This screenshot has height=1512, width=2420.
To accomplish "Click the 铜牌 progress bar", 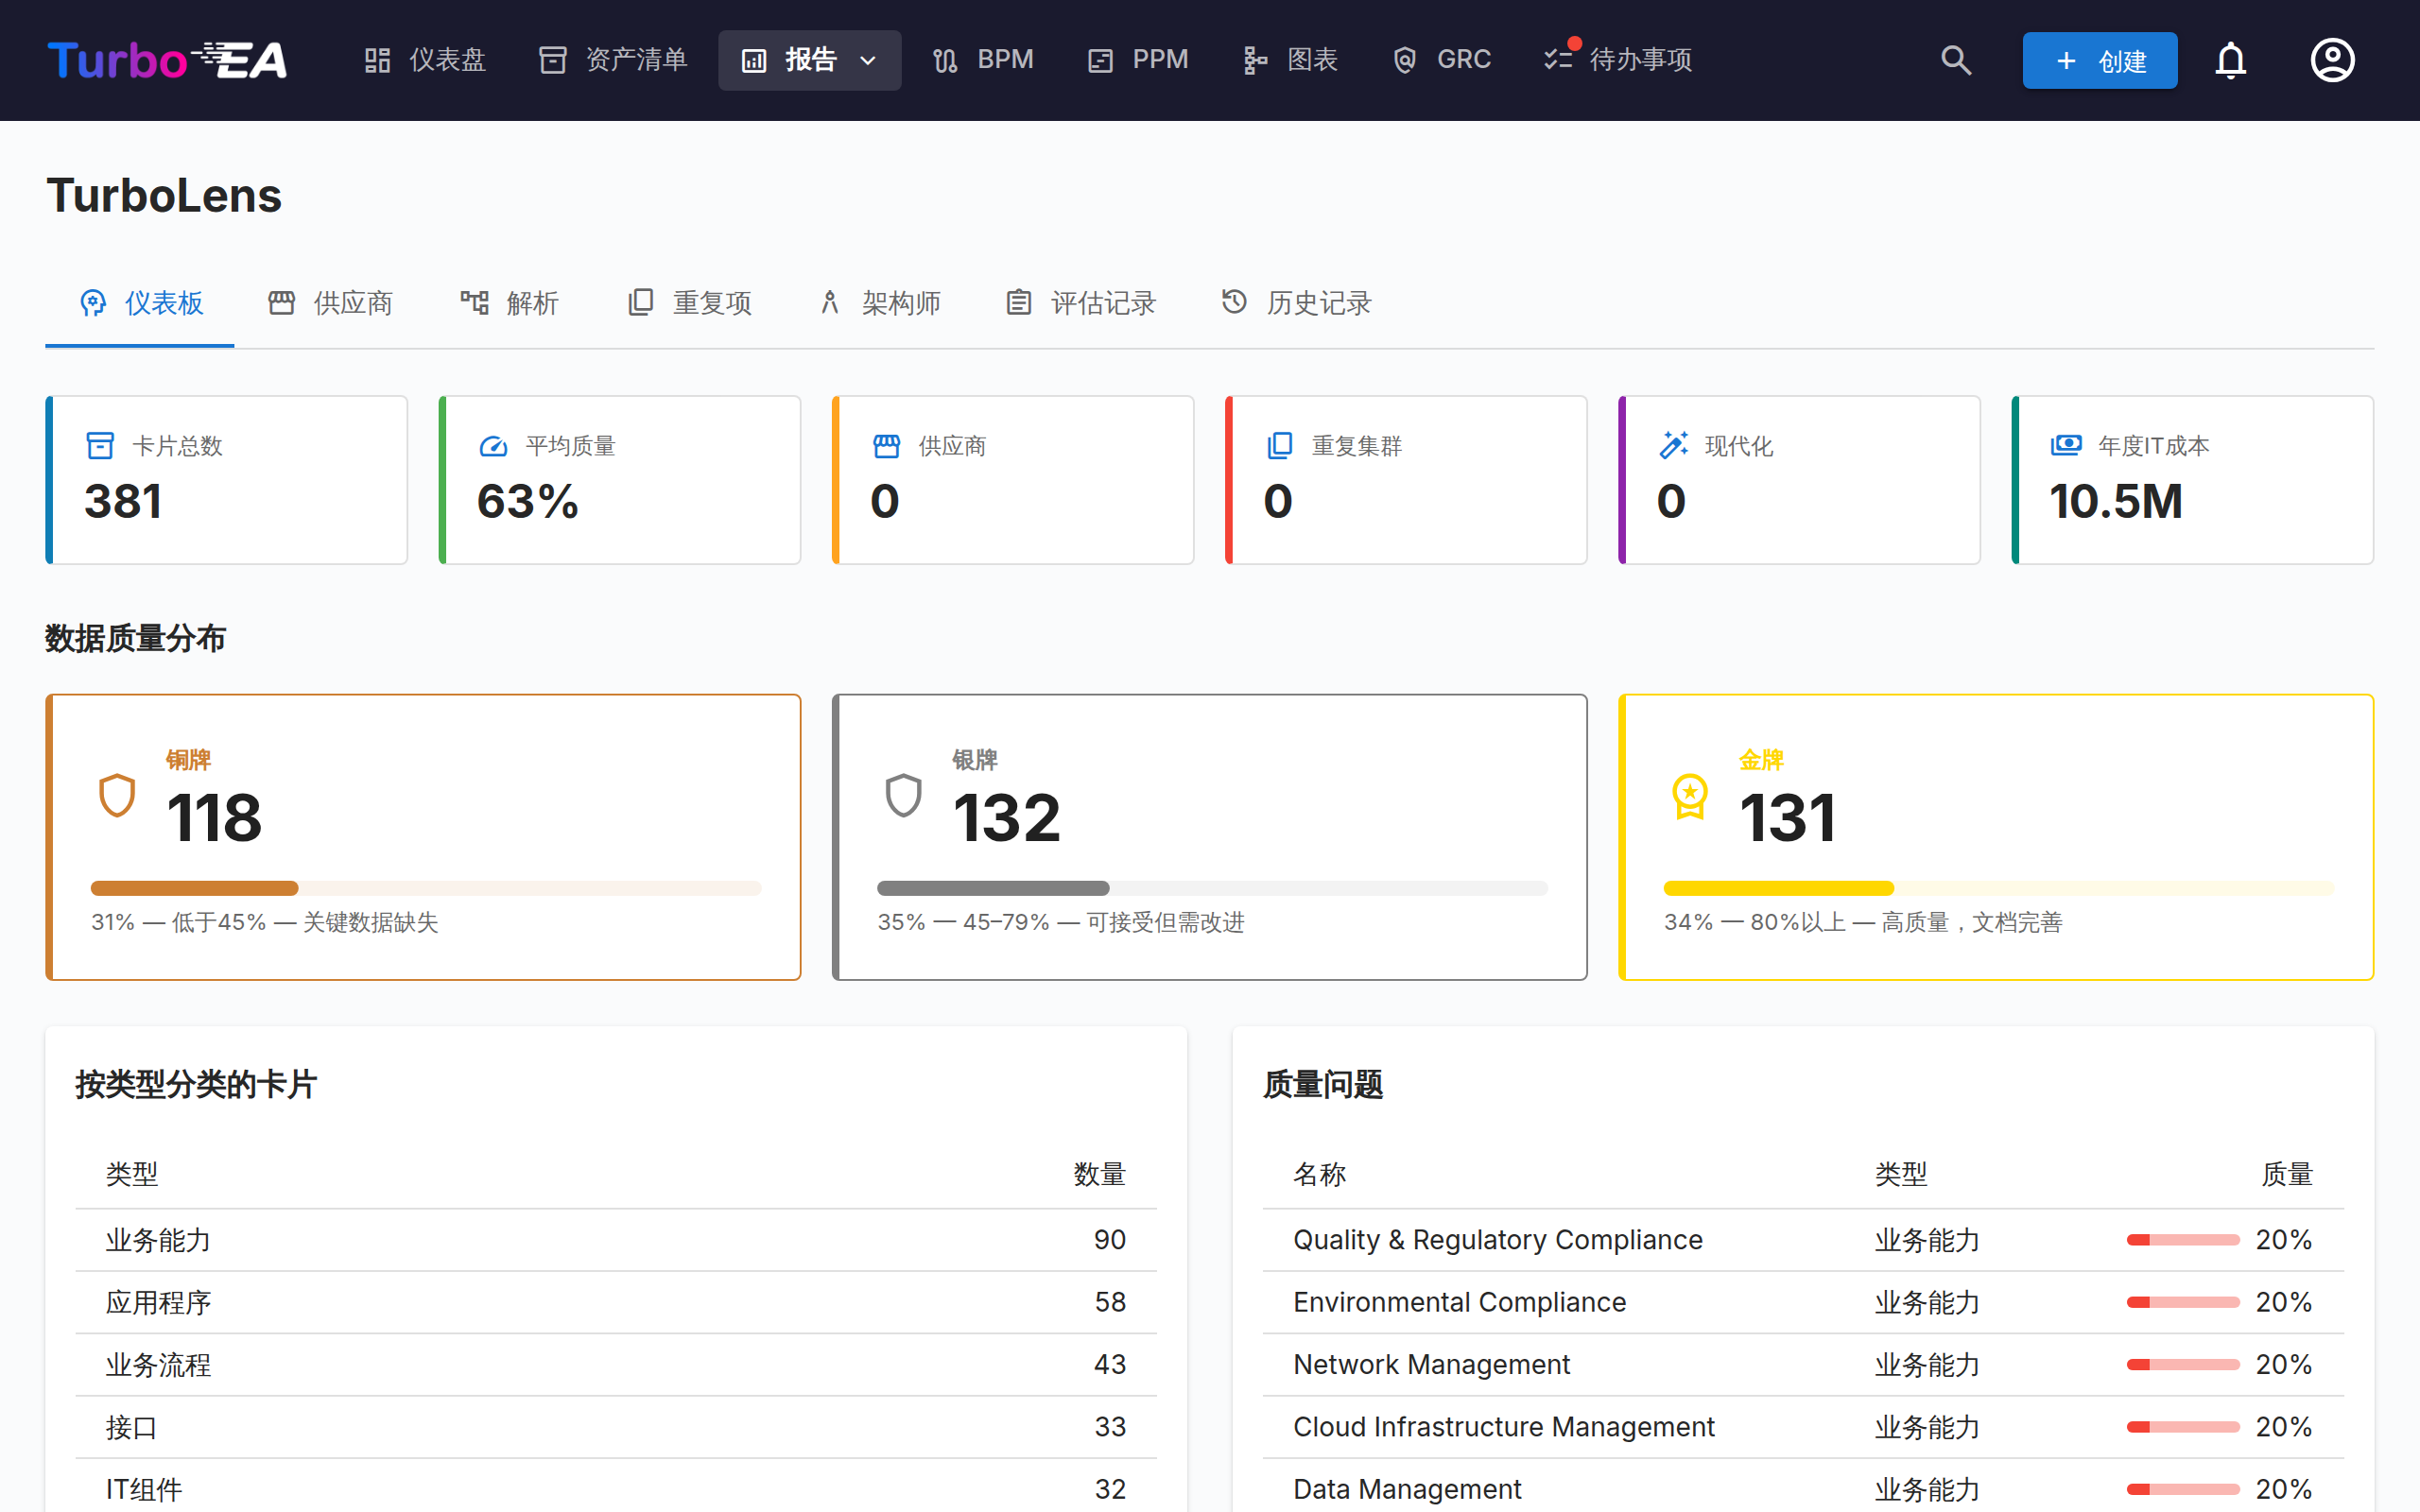I will [426, 888].
